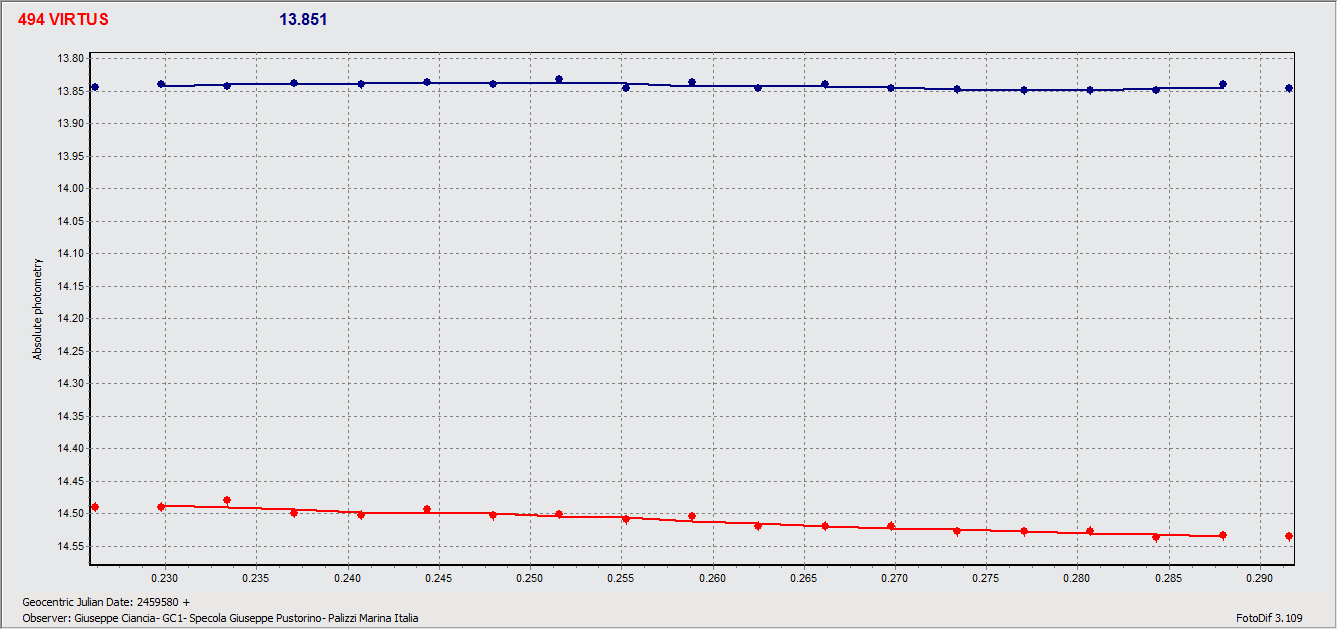Click the red data point at the plot's left edge
This screenshot has height=630, width=1338.
coord(95,507)
